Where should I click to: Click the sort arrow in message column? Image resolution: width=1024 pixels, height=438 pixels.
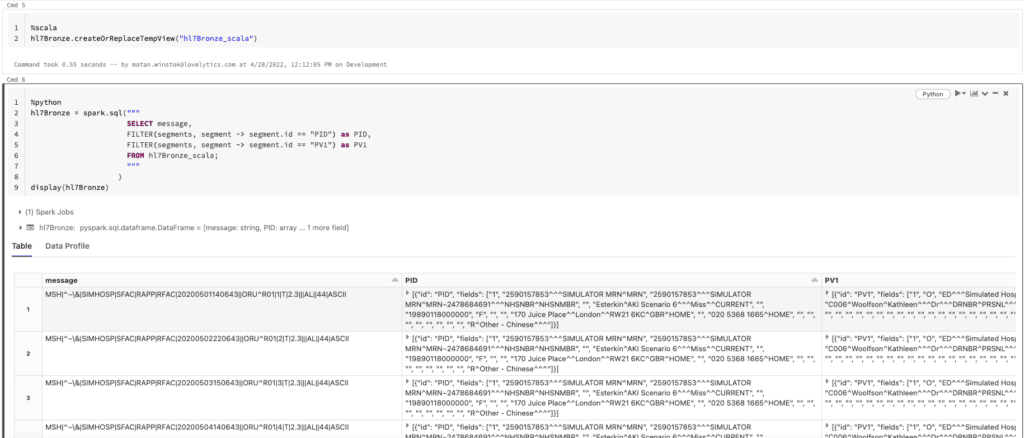[393, 278]
